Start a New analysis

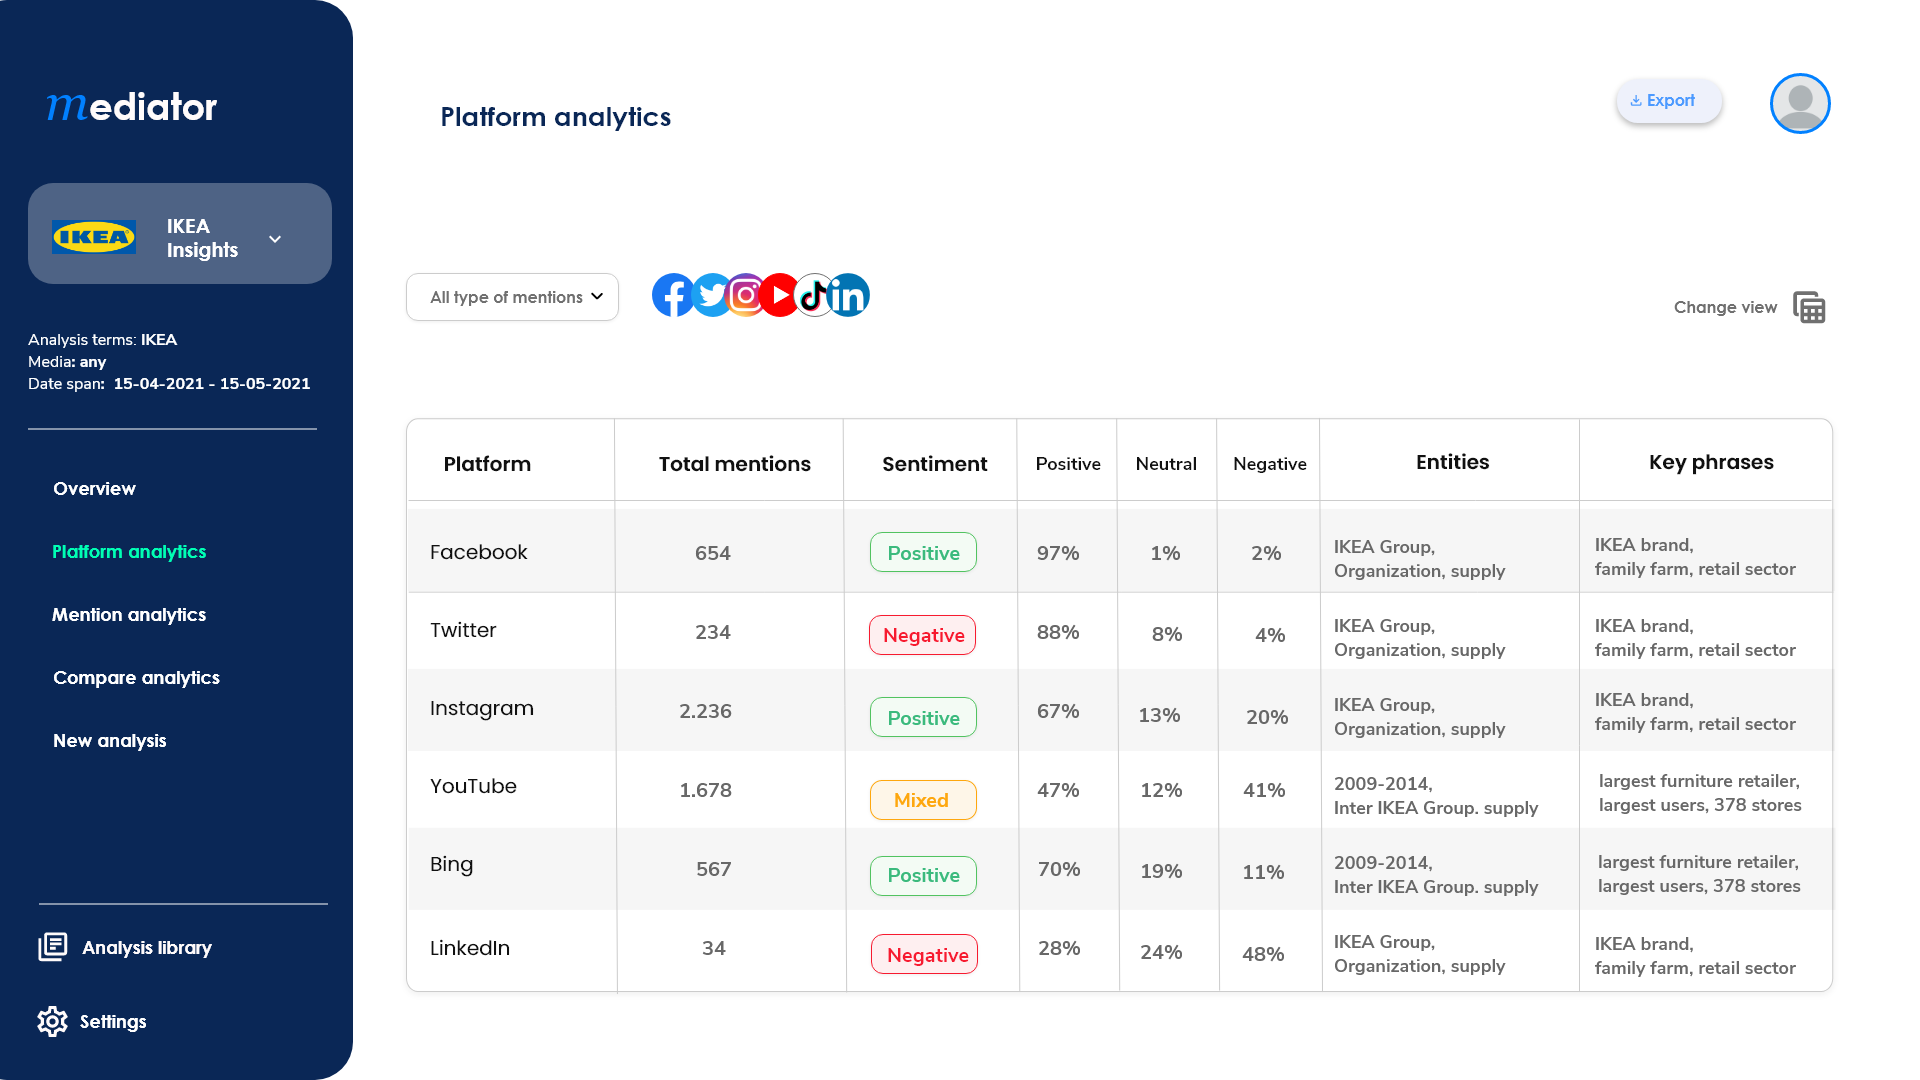[110, 741]
